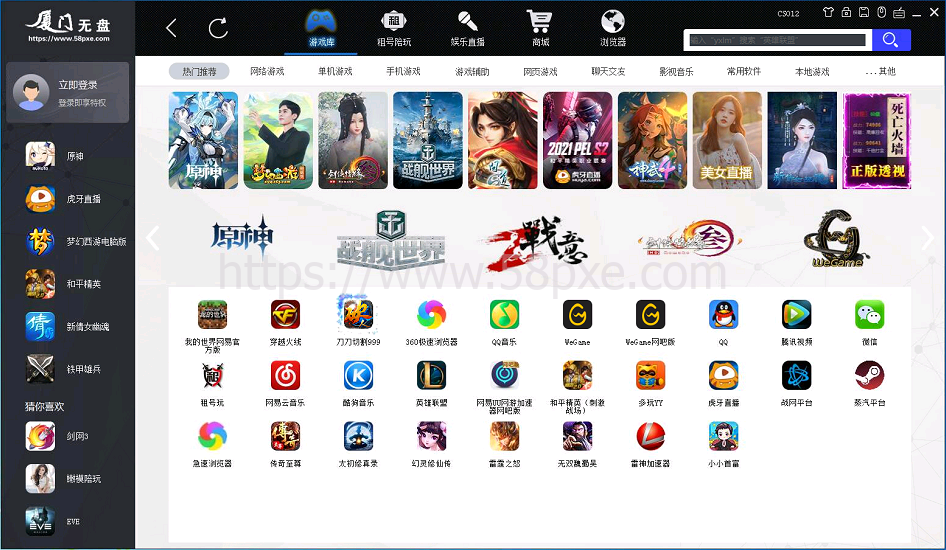Go back with the left arrow
Viewport: 946px width, 550px height.
pos(171,28)
